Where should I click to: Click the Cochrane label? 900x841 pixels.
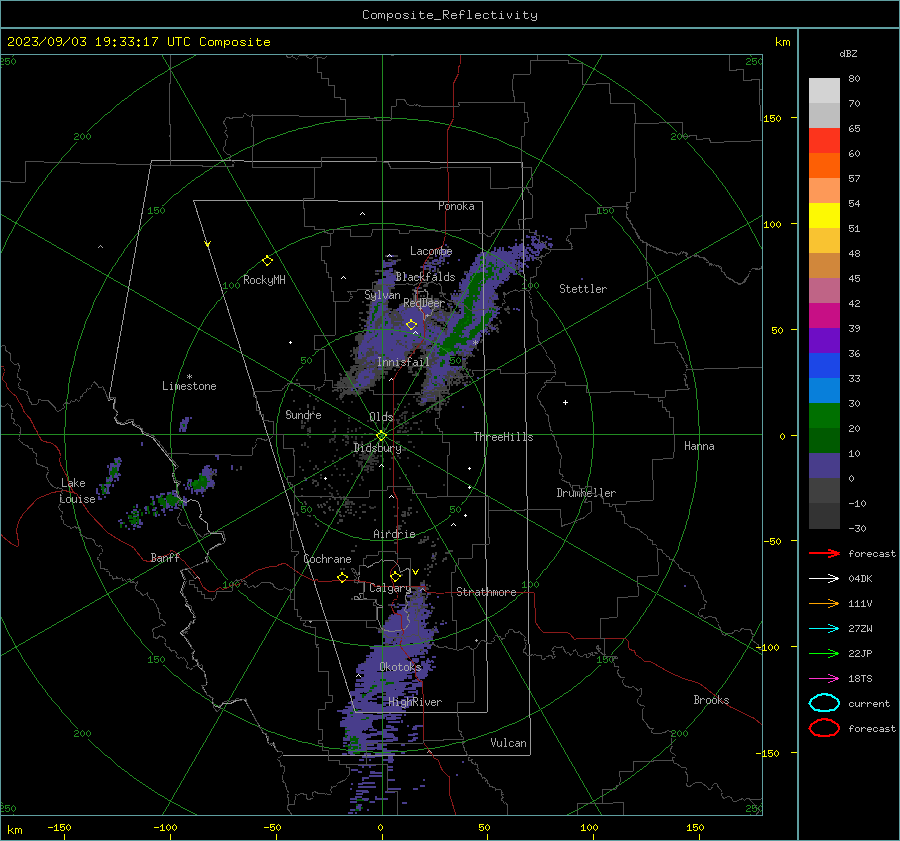tap(327, 559)
